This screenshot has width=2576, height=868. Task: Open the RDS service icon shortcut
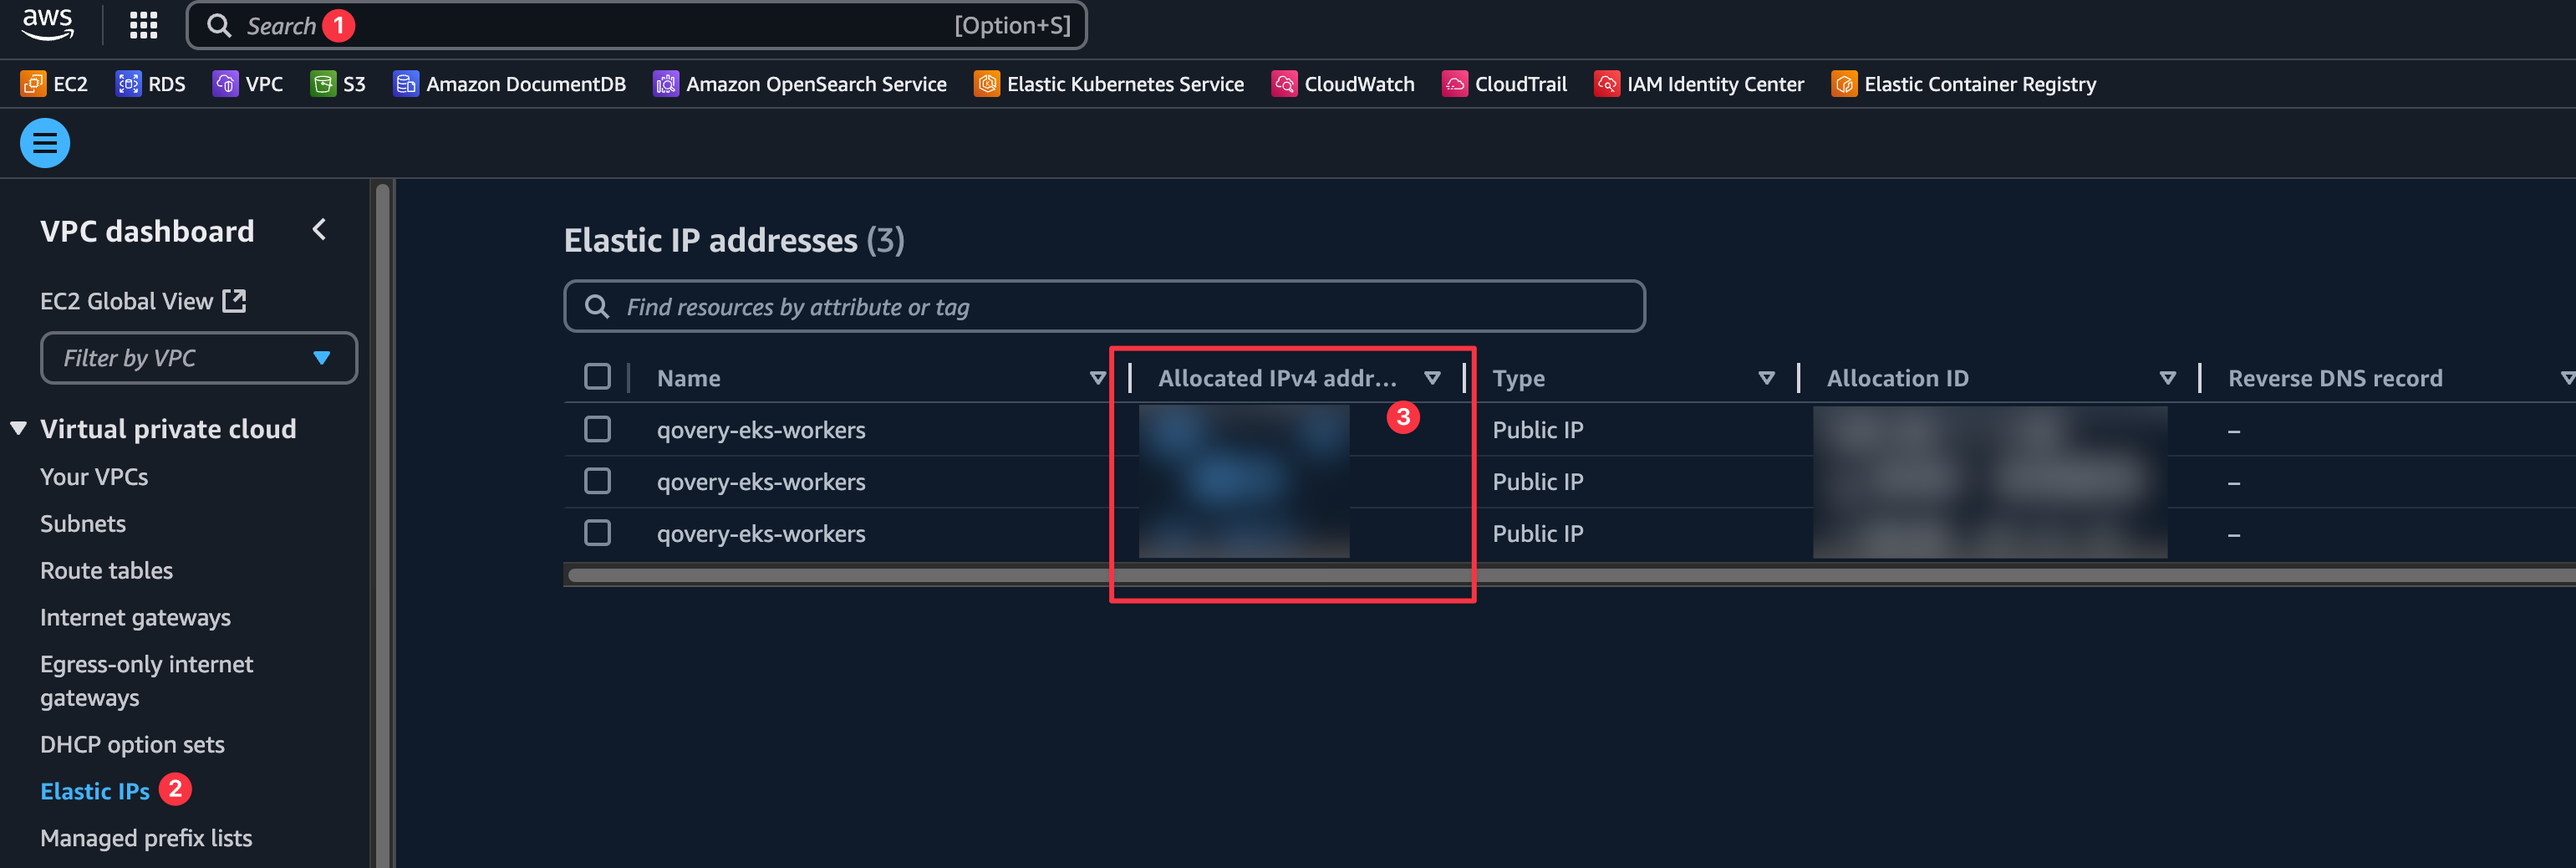click(x=128, y=84)
